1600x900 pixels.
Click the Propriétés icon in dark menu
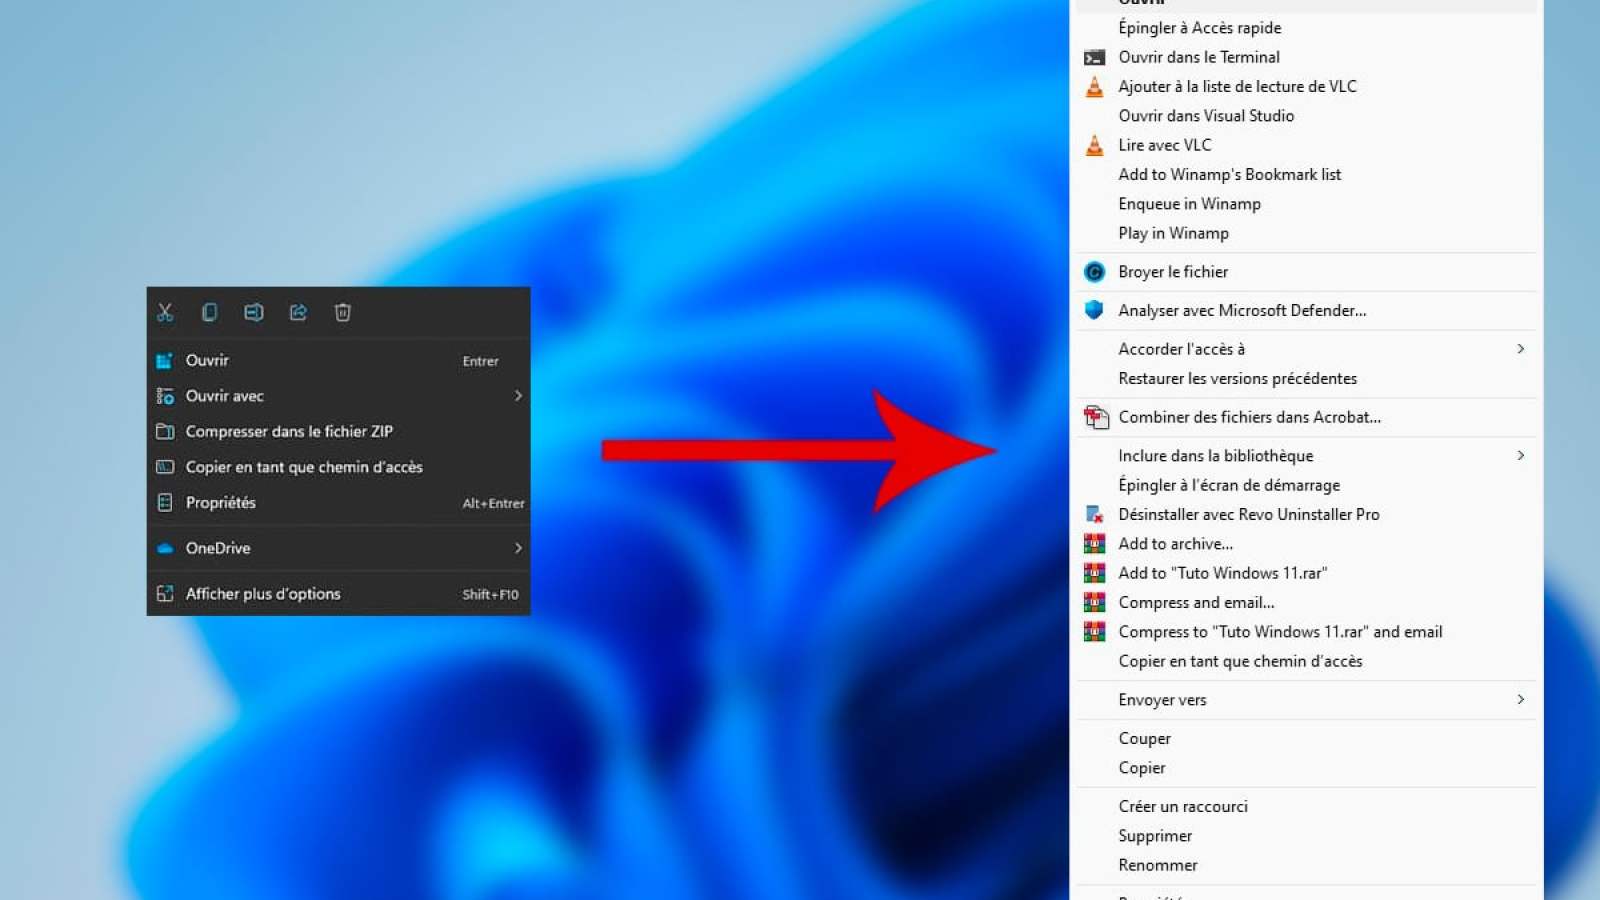pos(165,503)
